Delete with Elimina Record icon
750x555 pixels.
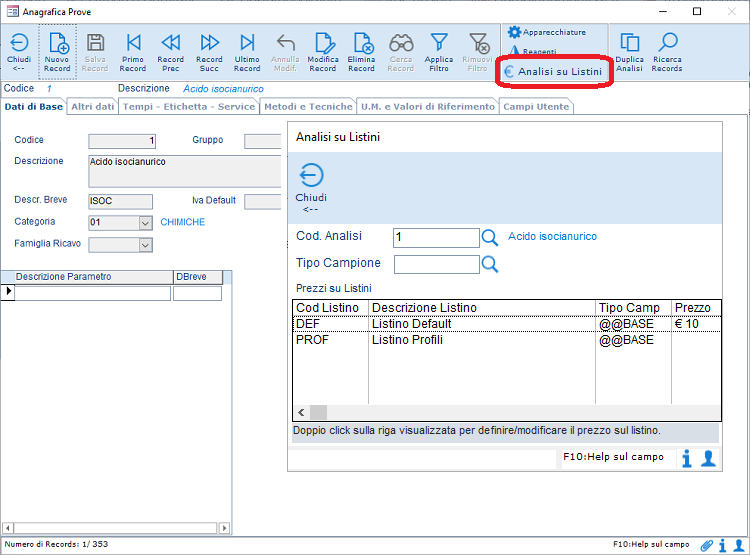click(362, 52)
